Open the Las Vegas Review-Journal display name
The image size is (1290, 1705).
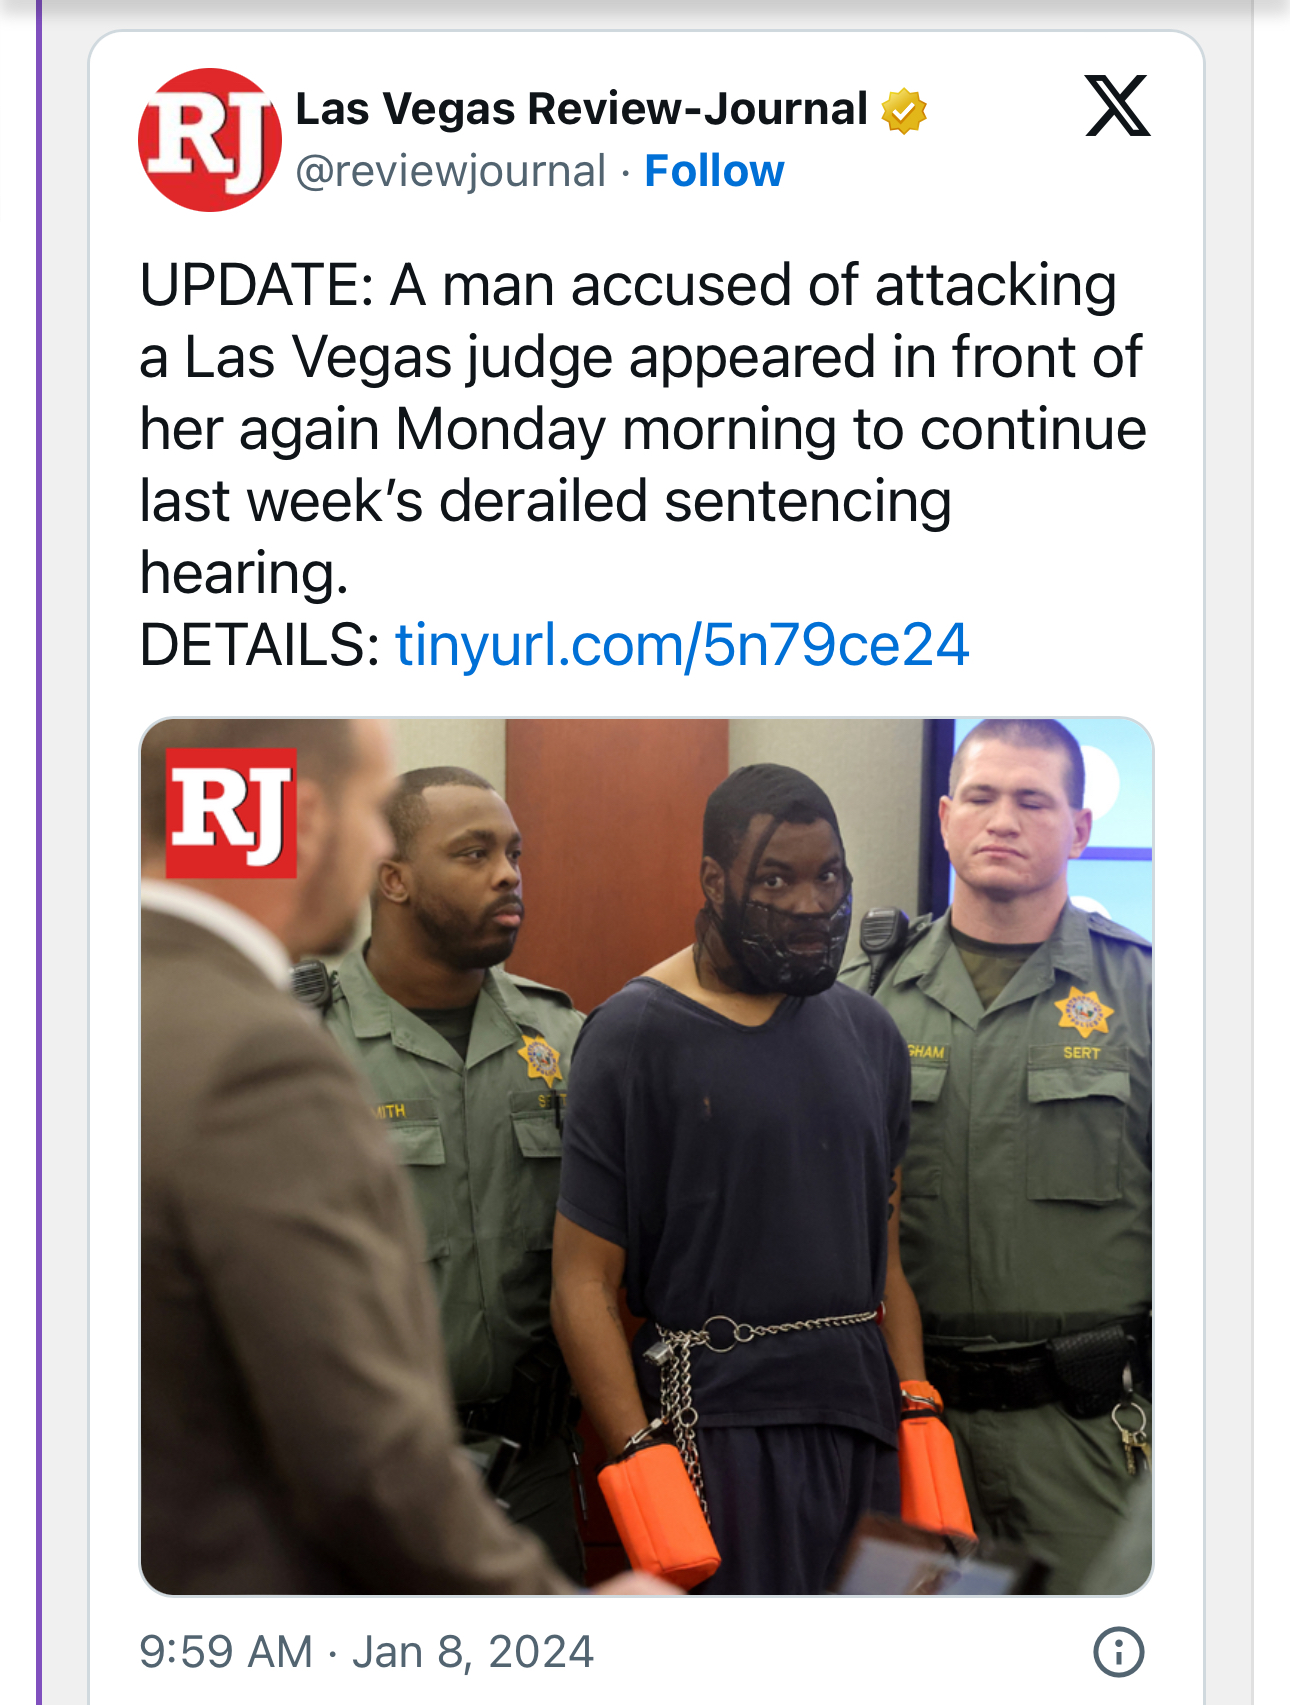582,109
